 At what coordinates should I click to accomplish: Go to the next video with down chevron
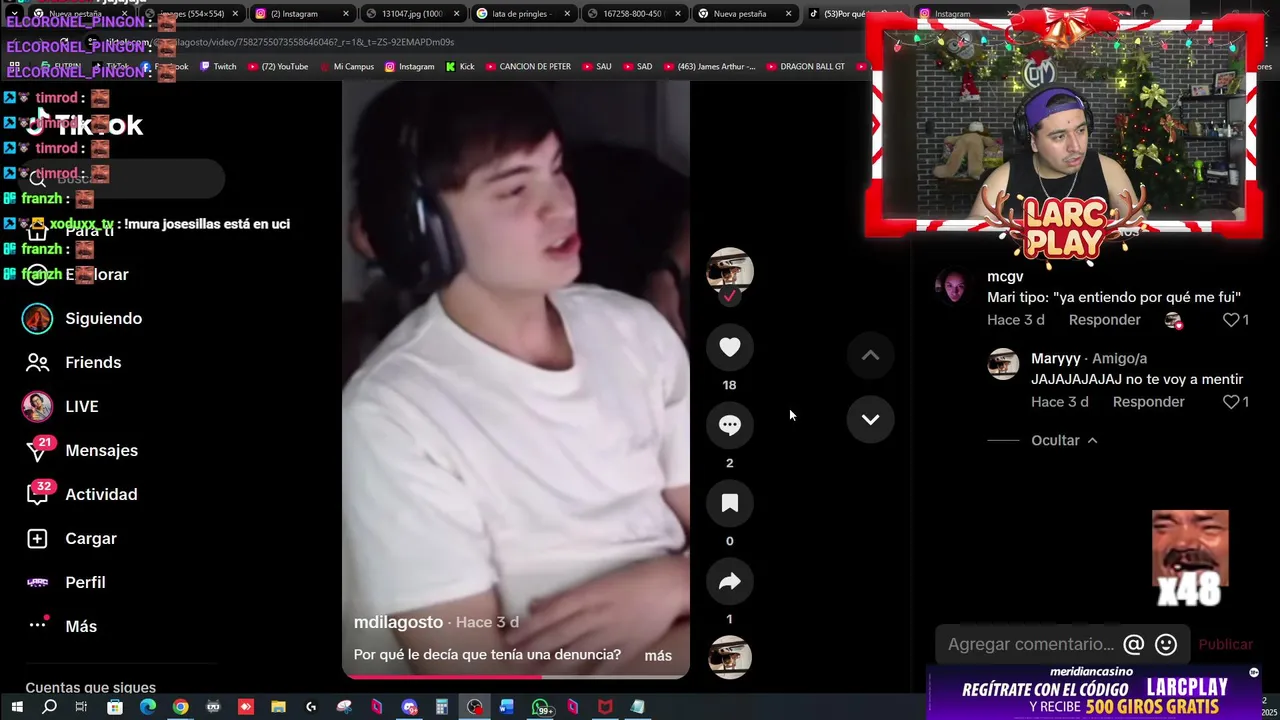coord(870,419)
